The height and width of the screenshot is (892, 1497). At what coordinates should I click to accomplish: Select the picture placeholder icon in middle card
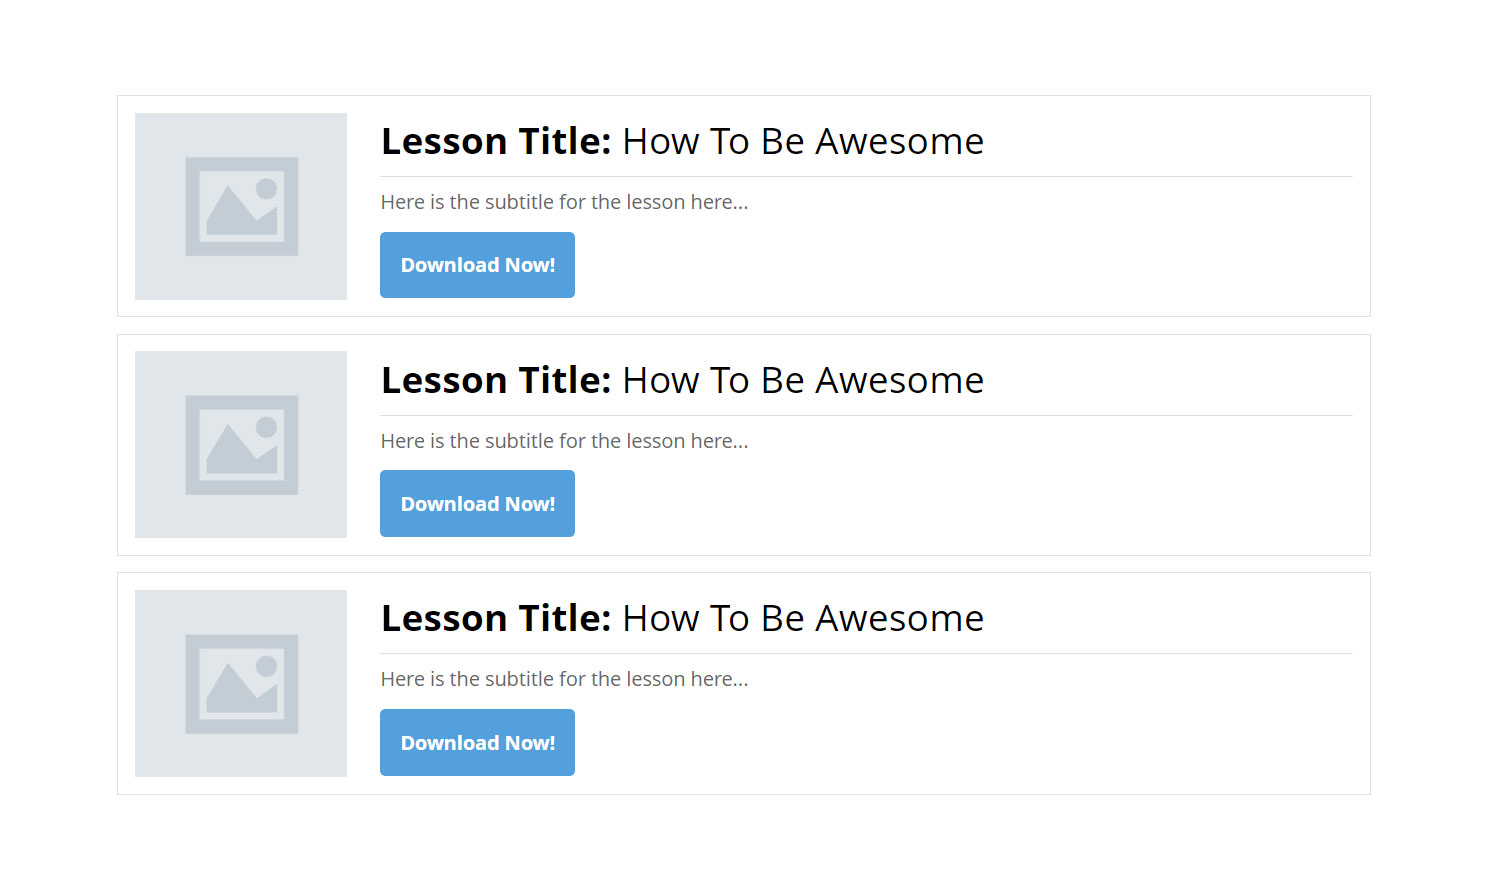[x=241, y=445]
